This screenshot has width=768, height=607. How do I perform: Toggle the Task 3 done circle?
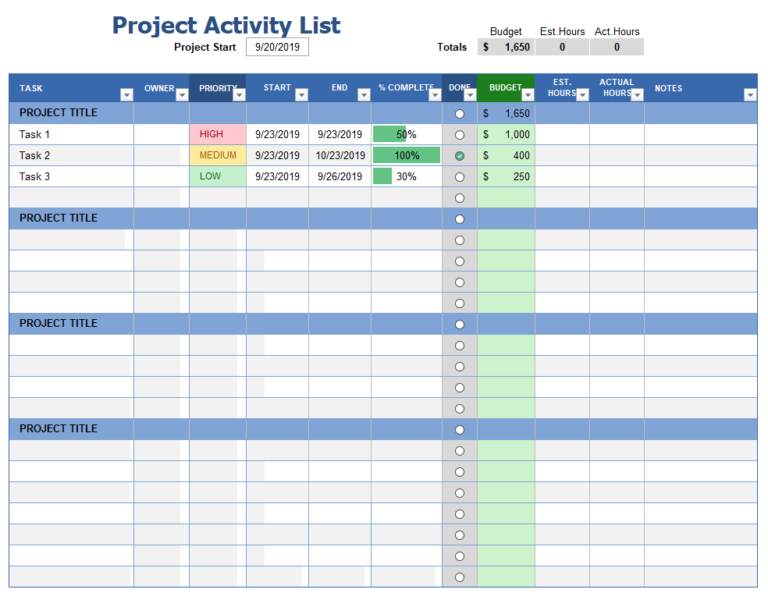tap(459, 177)
